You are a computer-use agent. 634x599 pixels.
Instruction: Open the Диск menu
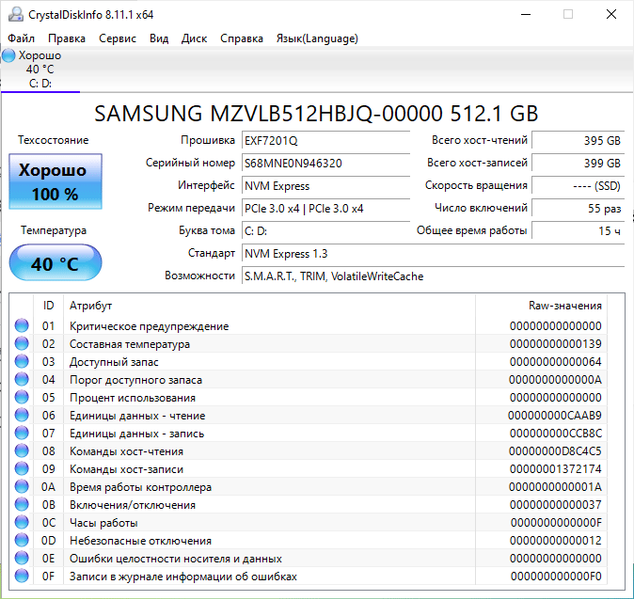pyautogui.click(x=194, y=38)
